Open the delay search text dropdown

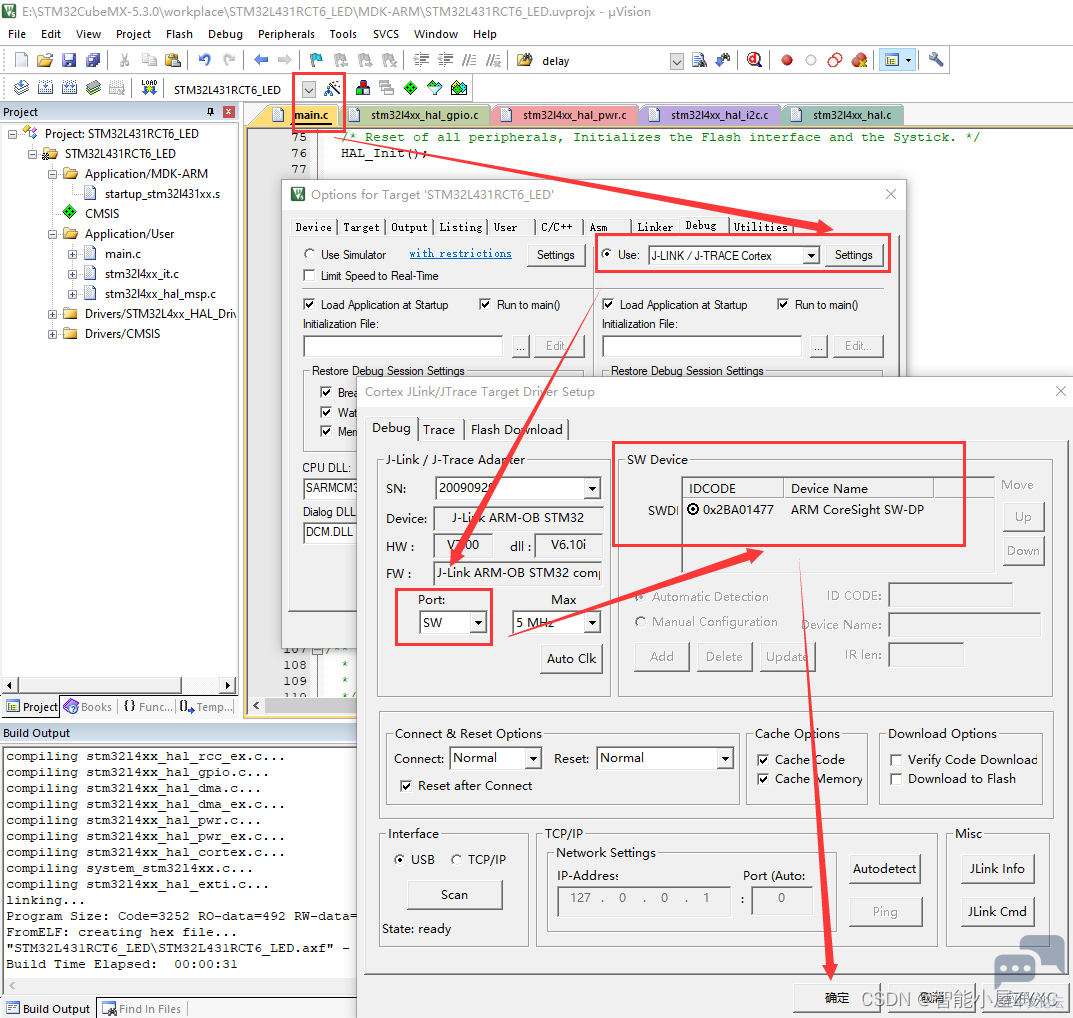pyautogui.click(x=677, y=62)
